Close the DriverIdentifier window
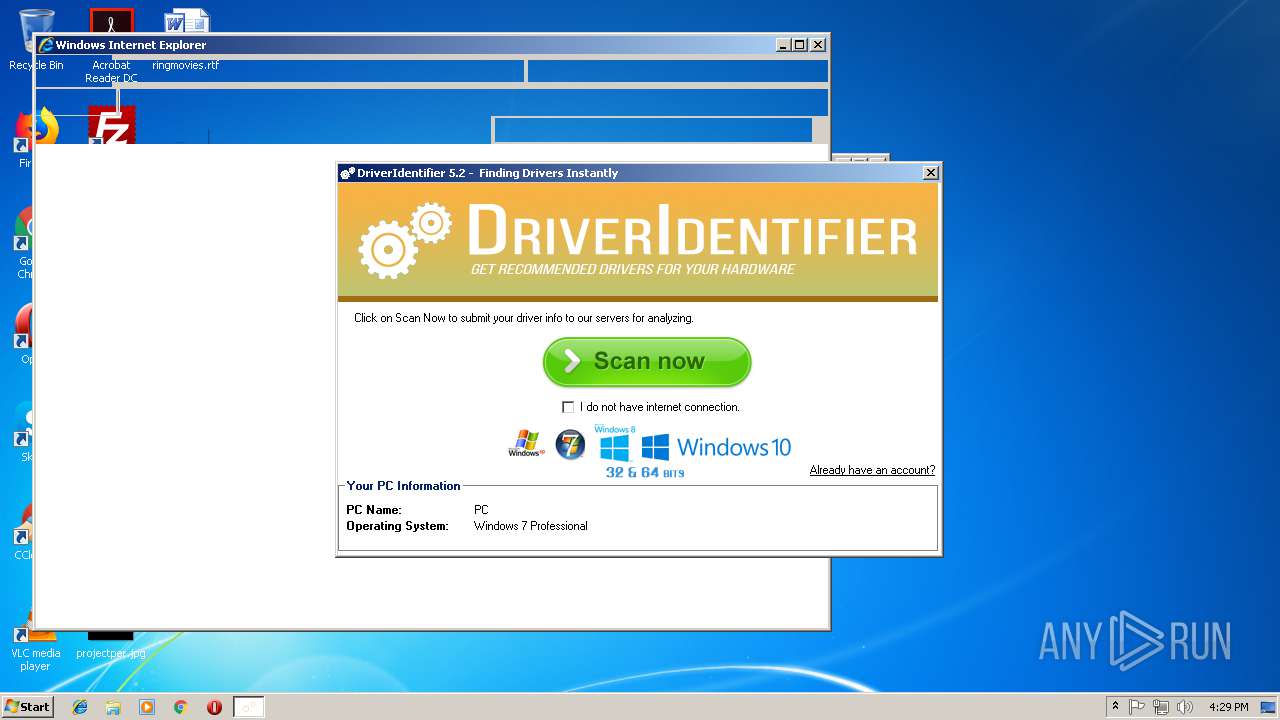Viewport: 1280px width, 720px height. tap(930, 173)
